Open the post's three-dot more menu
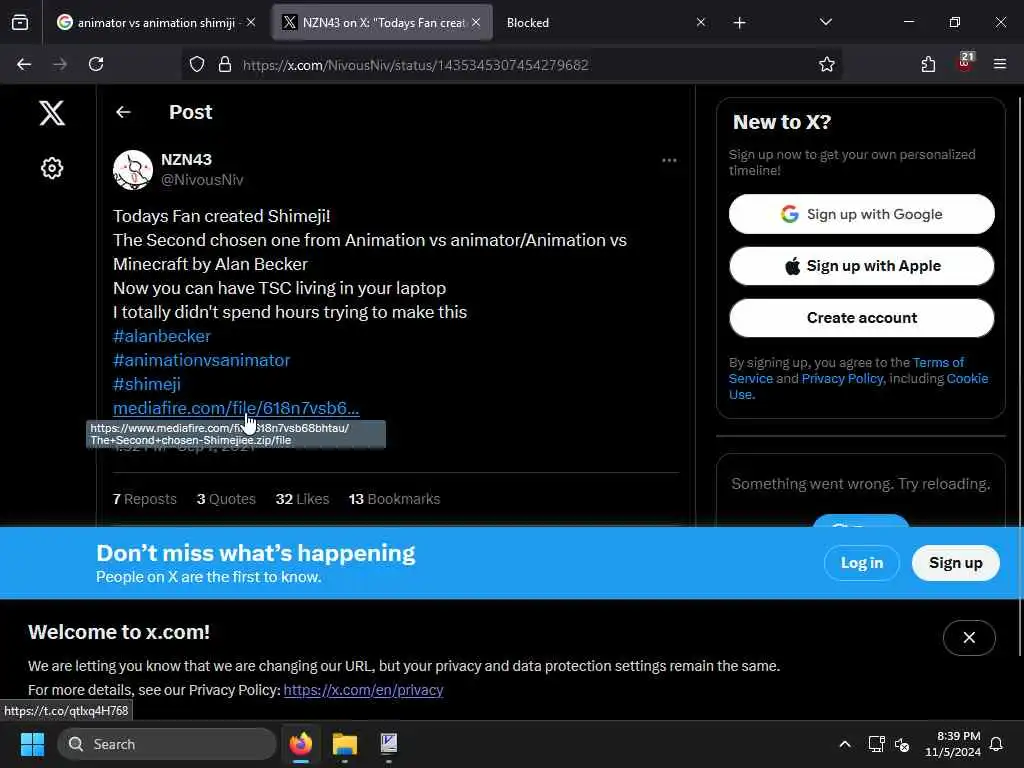The height and width of the screenshot is (768, 1024). click(x=669, y=160)
